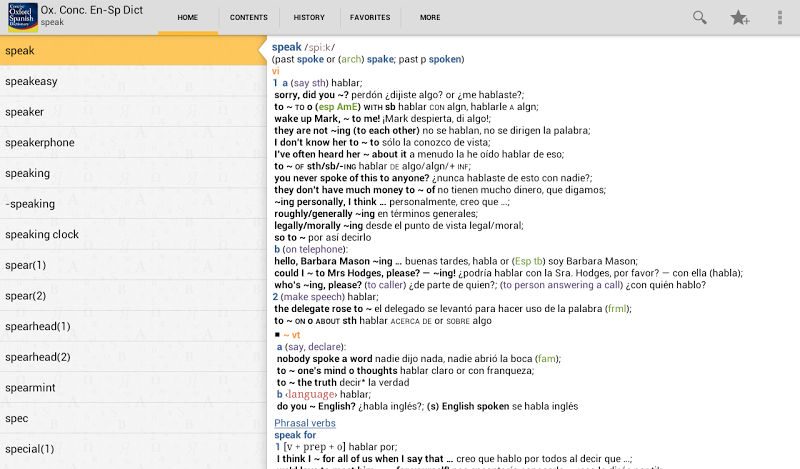The image size is (800, 469).
Task: Select the word 'speakeasy' in list
Action: (x=132, y=81)
